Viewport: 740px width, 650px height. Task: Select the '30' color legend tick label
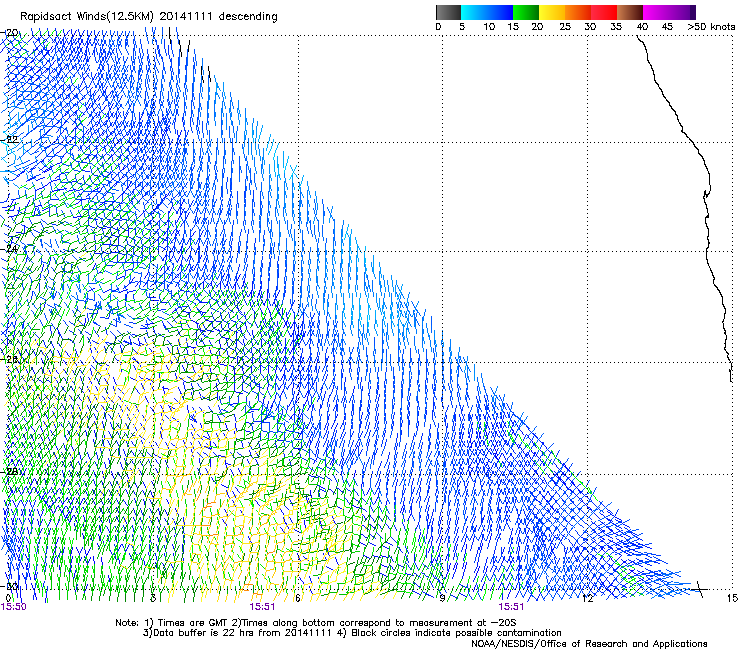[x=590, y=27]
